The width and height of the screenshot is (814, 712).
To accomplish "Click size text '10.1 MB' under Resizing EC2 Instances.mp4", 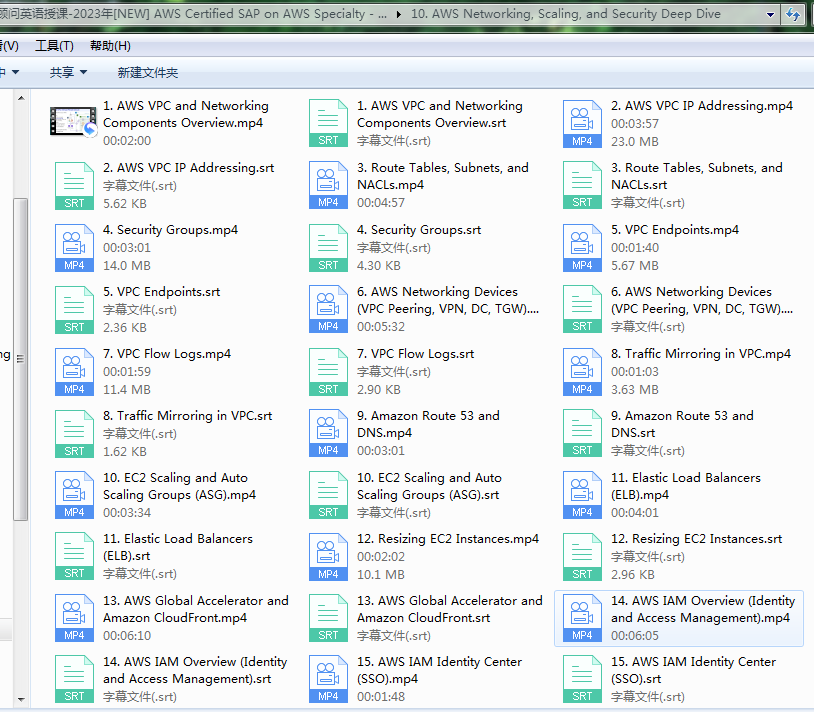I will point(381,575).
